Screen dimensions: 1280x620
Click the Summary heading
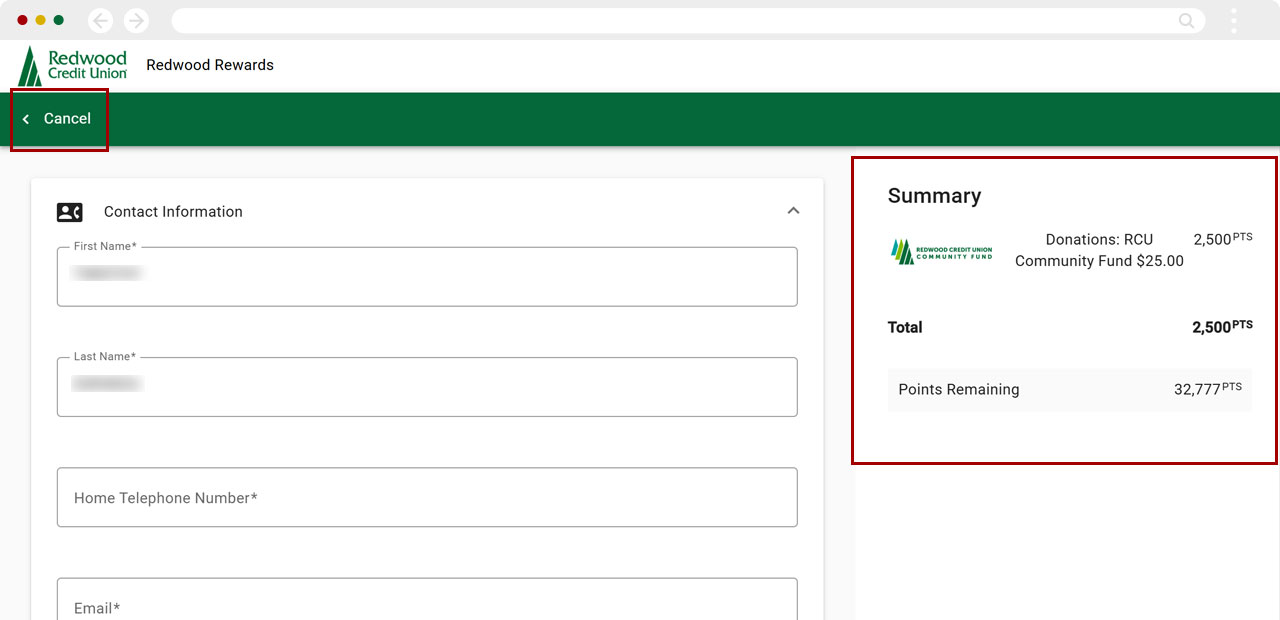click(x=934, y=196)
